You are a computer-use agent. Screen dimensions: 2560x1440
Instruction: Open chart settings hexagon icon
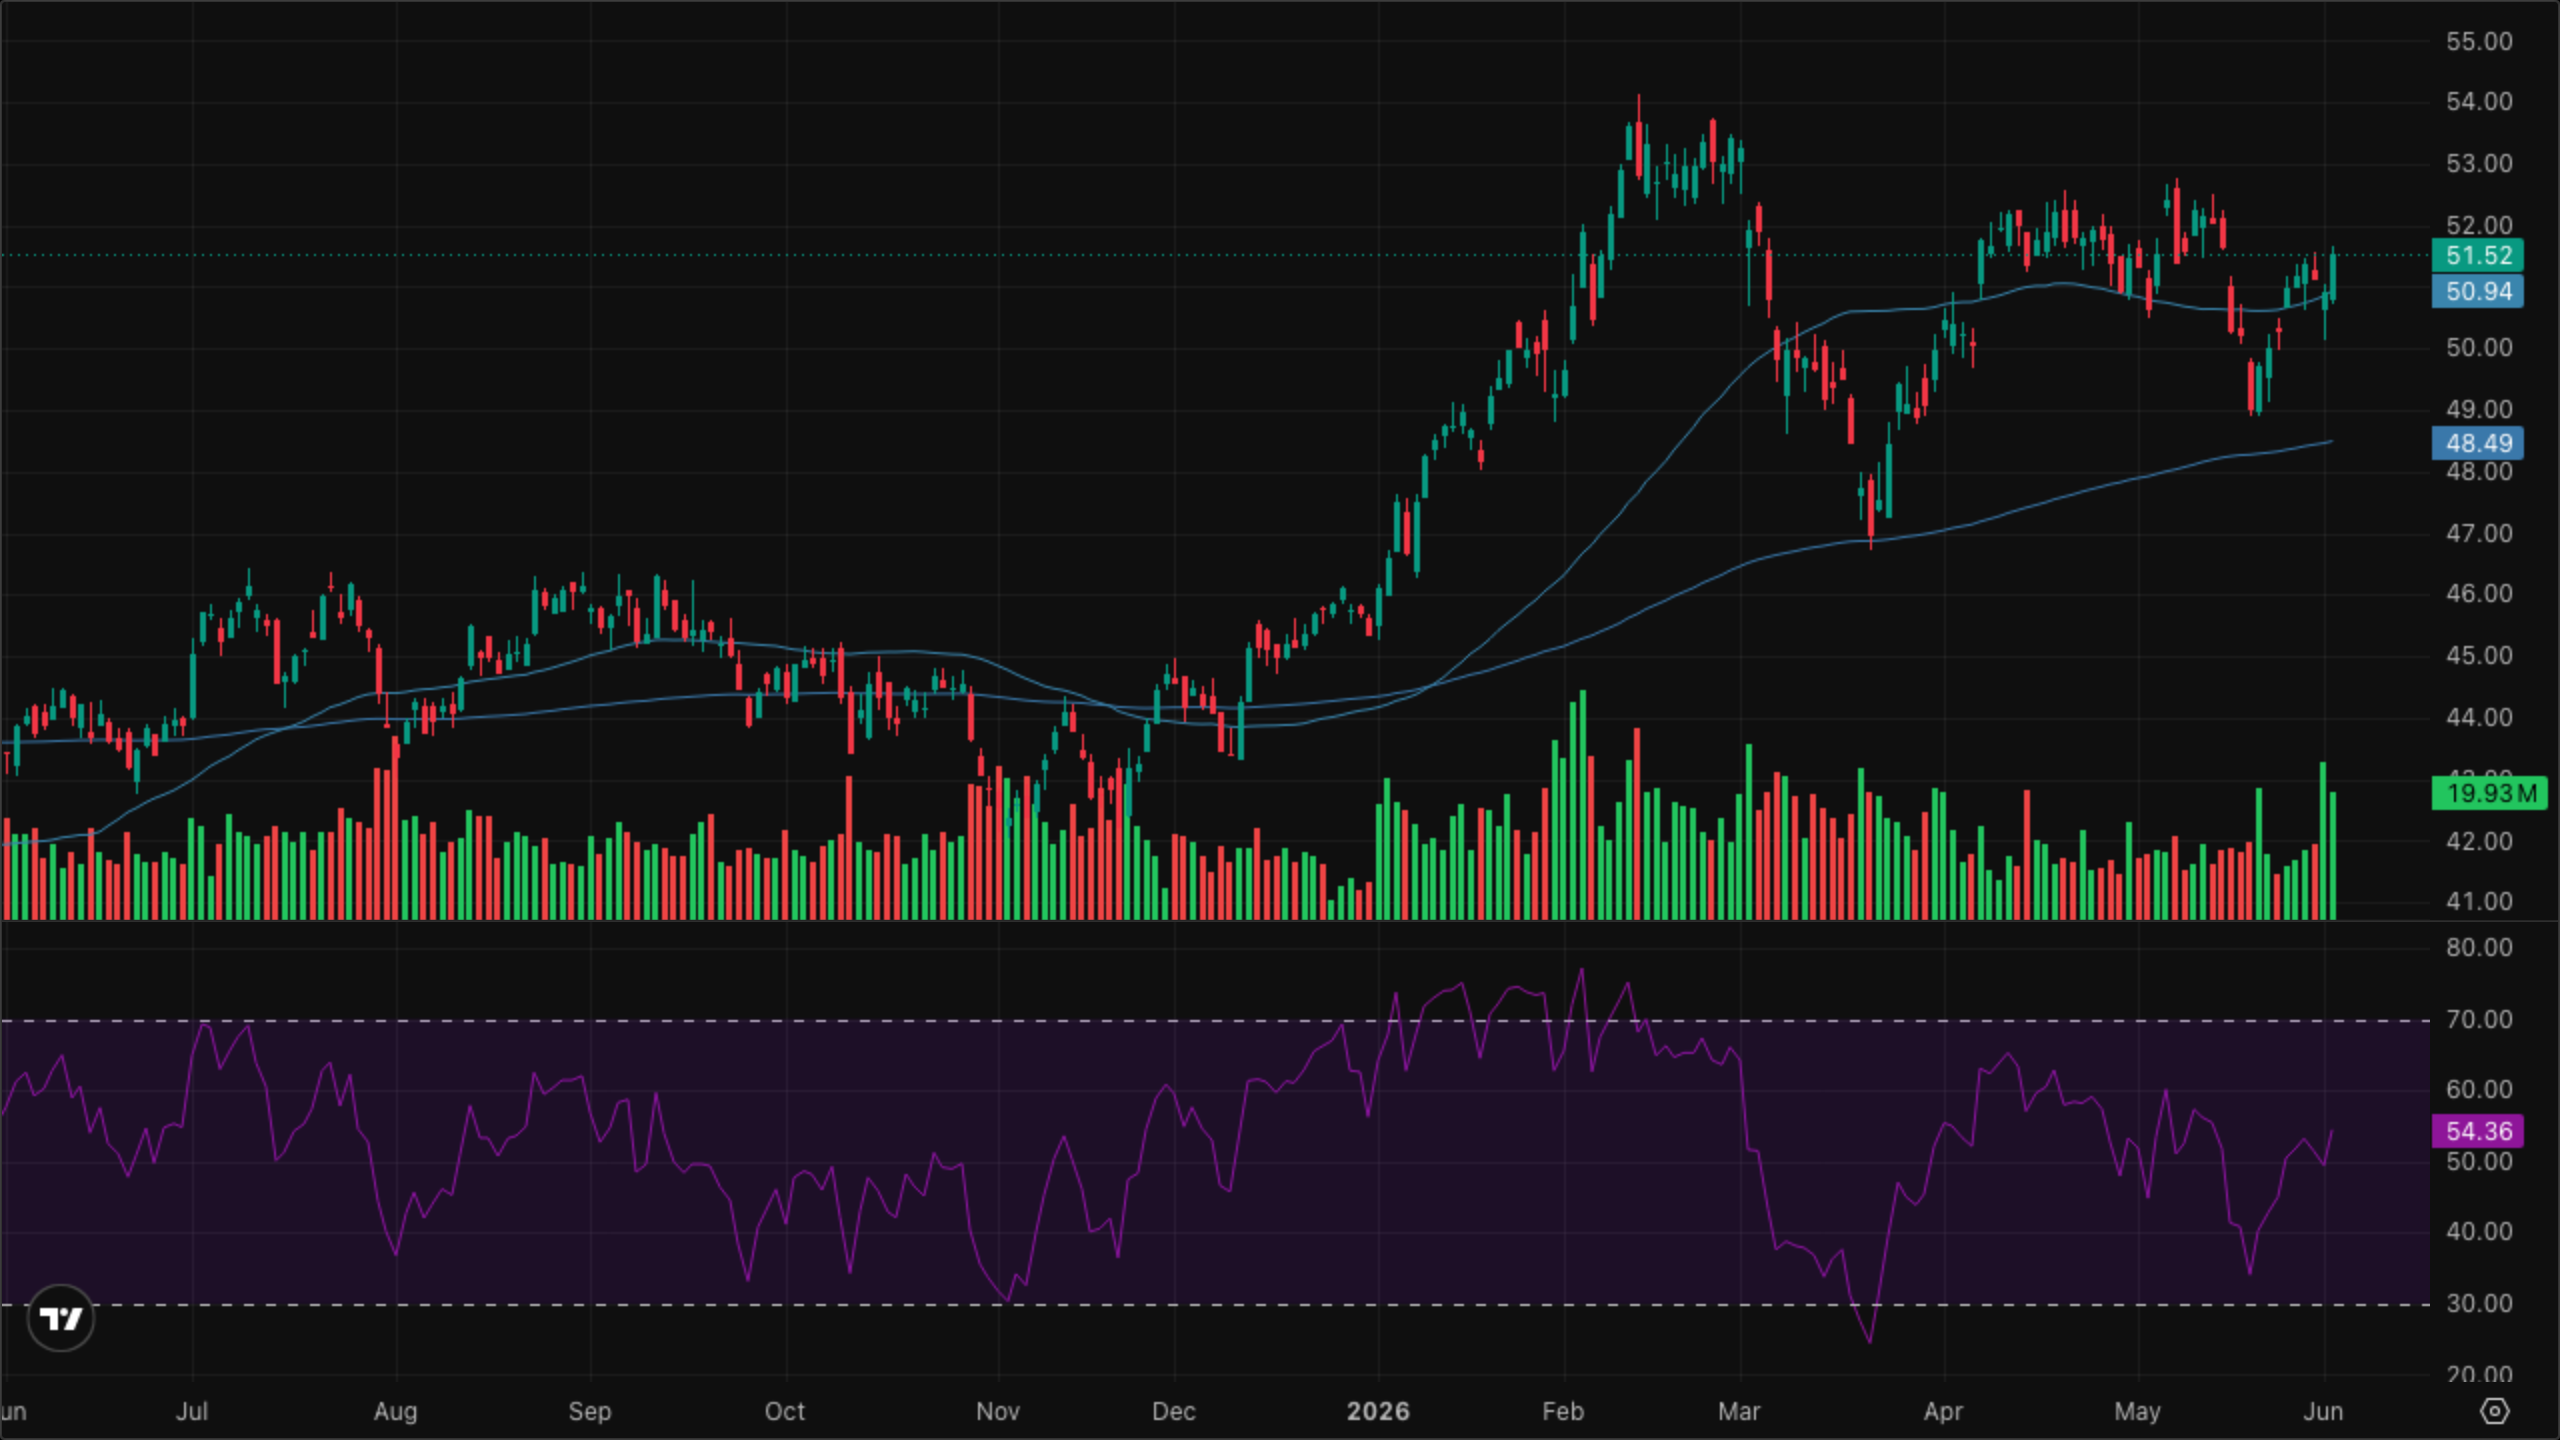pyautogui.click(x=2495, y=1411)
